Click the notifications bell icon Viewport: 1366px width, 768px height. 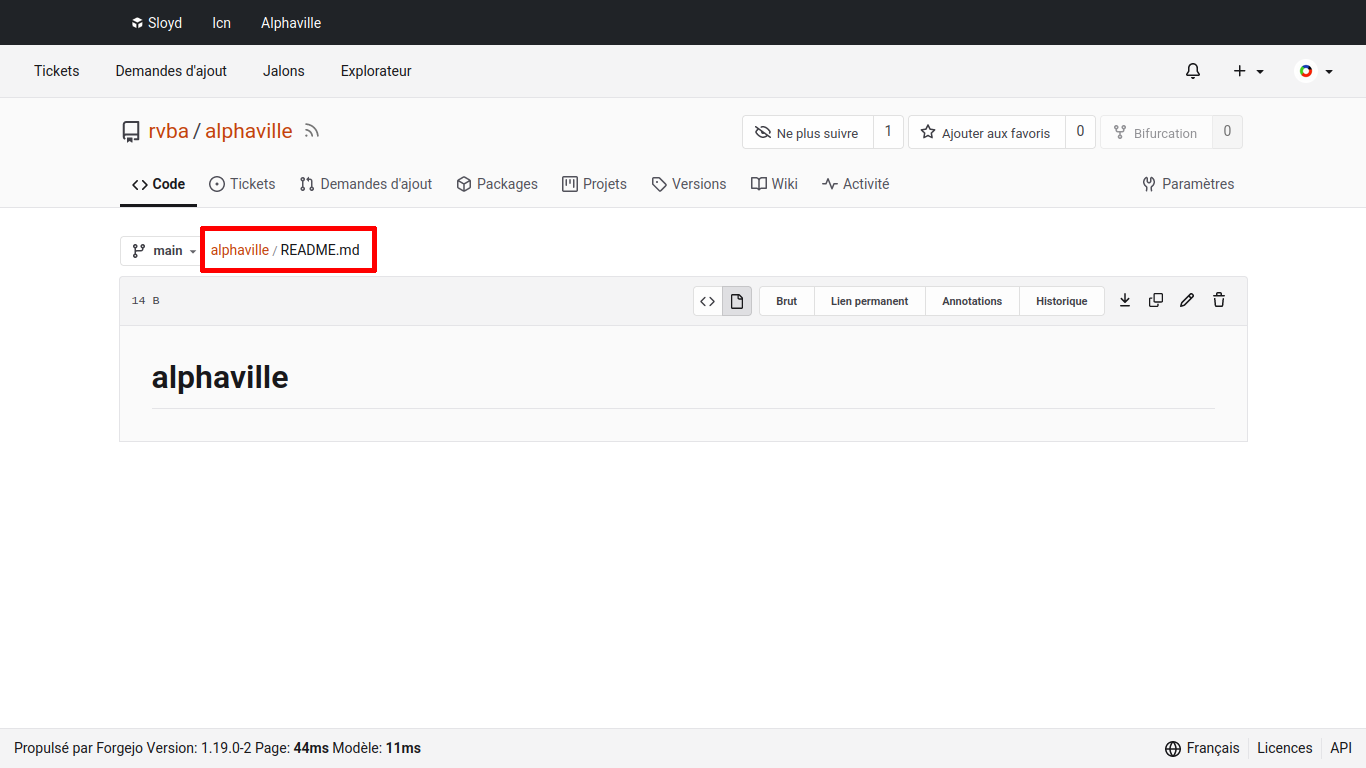[1192, 71]
